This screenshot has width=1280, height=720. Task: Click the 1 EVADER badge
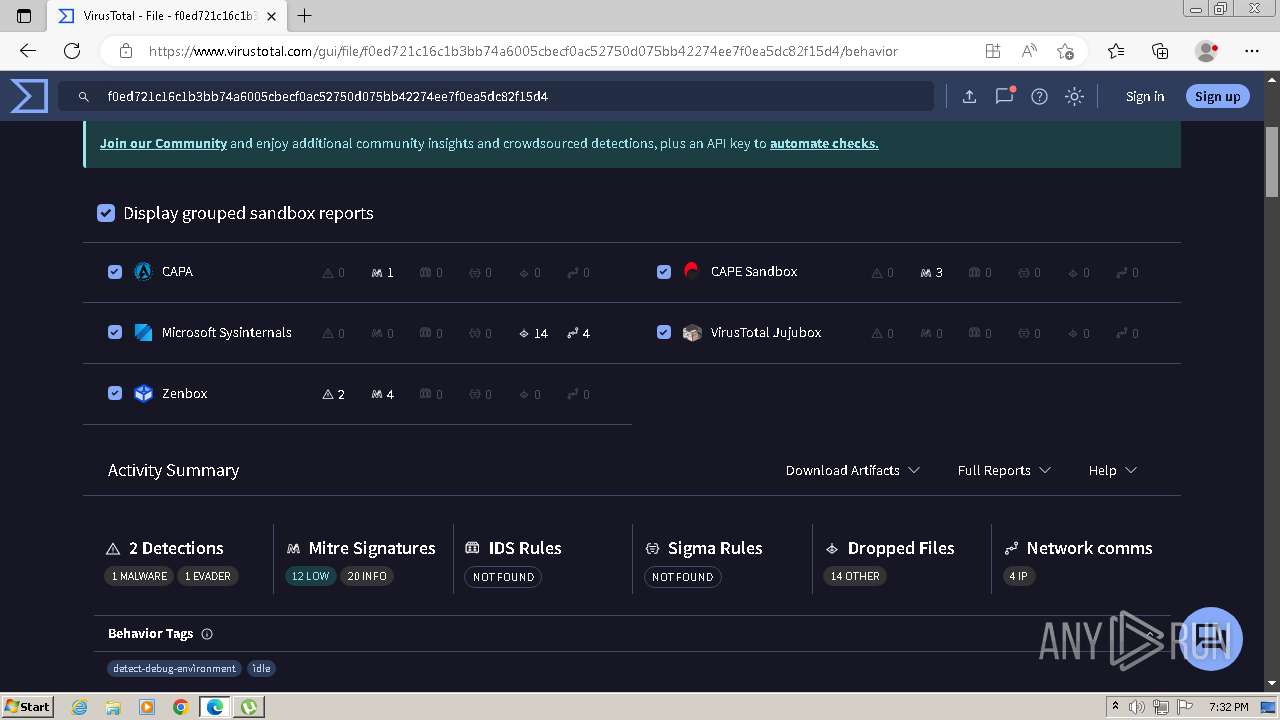208,576
